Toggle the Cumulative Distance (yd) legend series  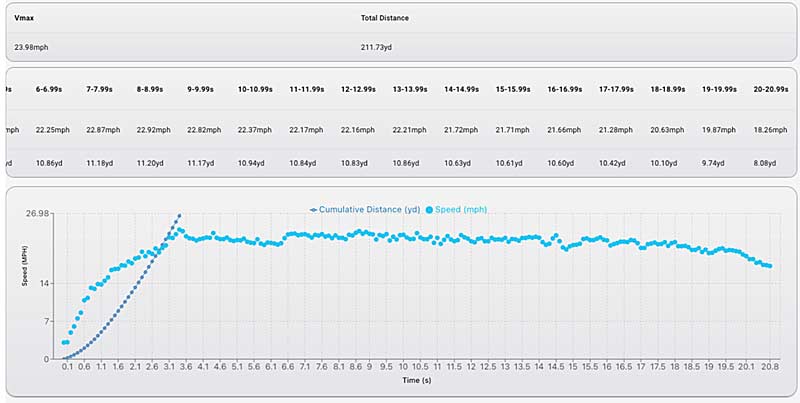tap(365, 210)
